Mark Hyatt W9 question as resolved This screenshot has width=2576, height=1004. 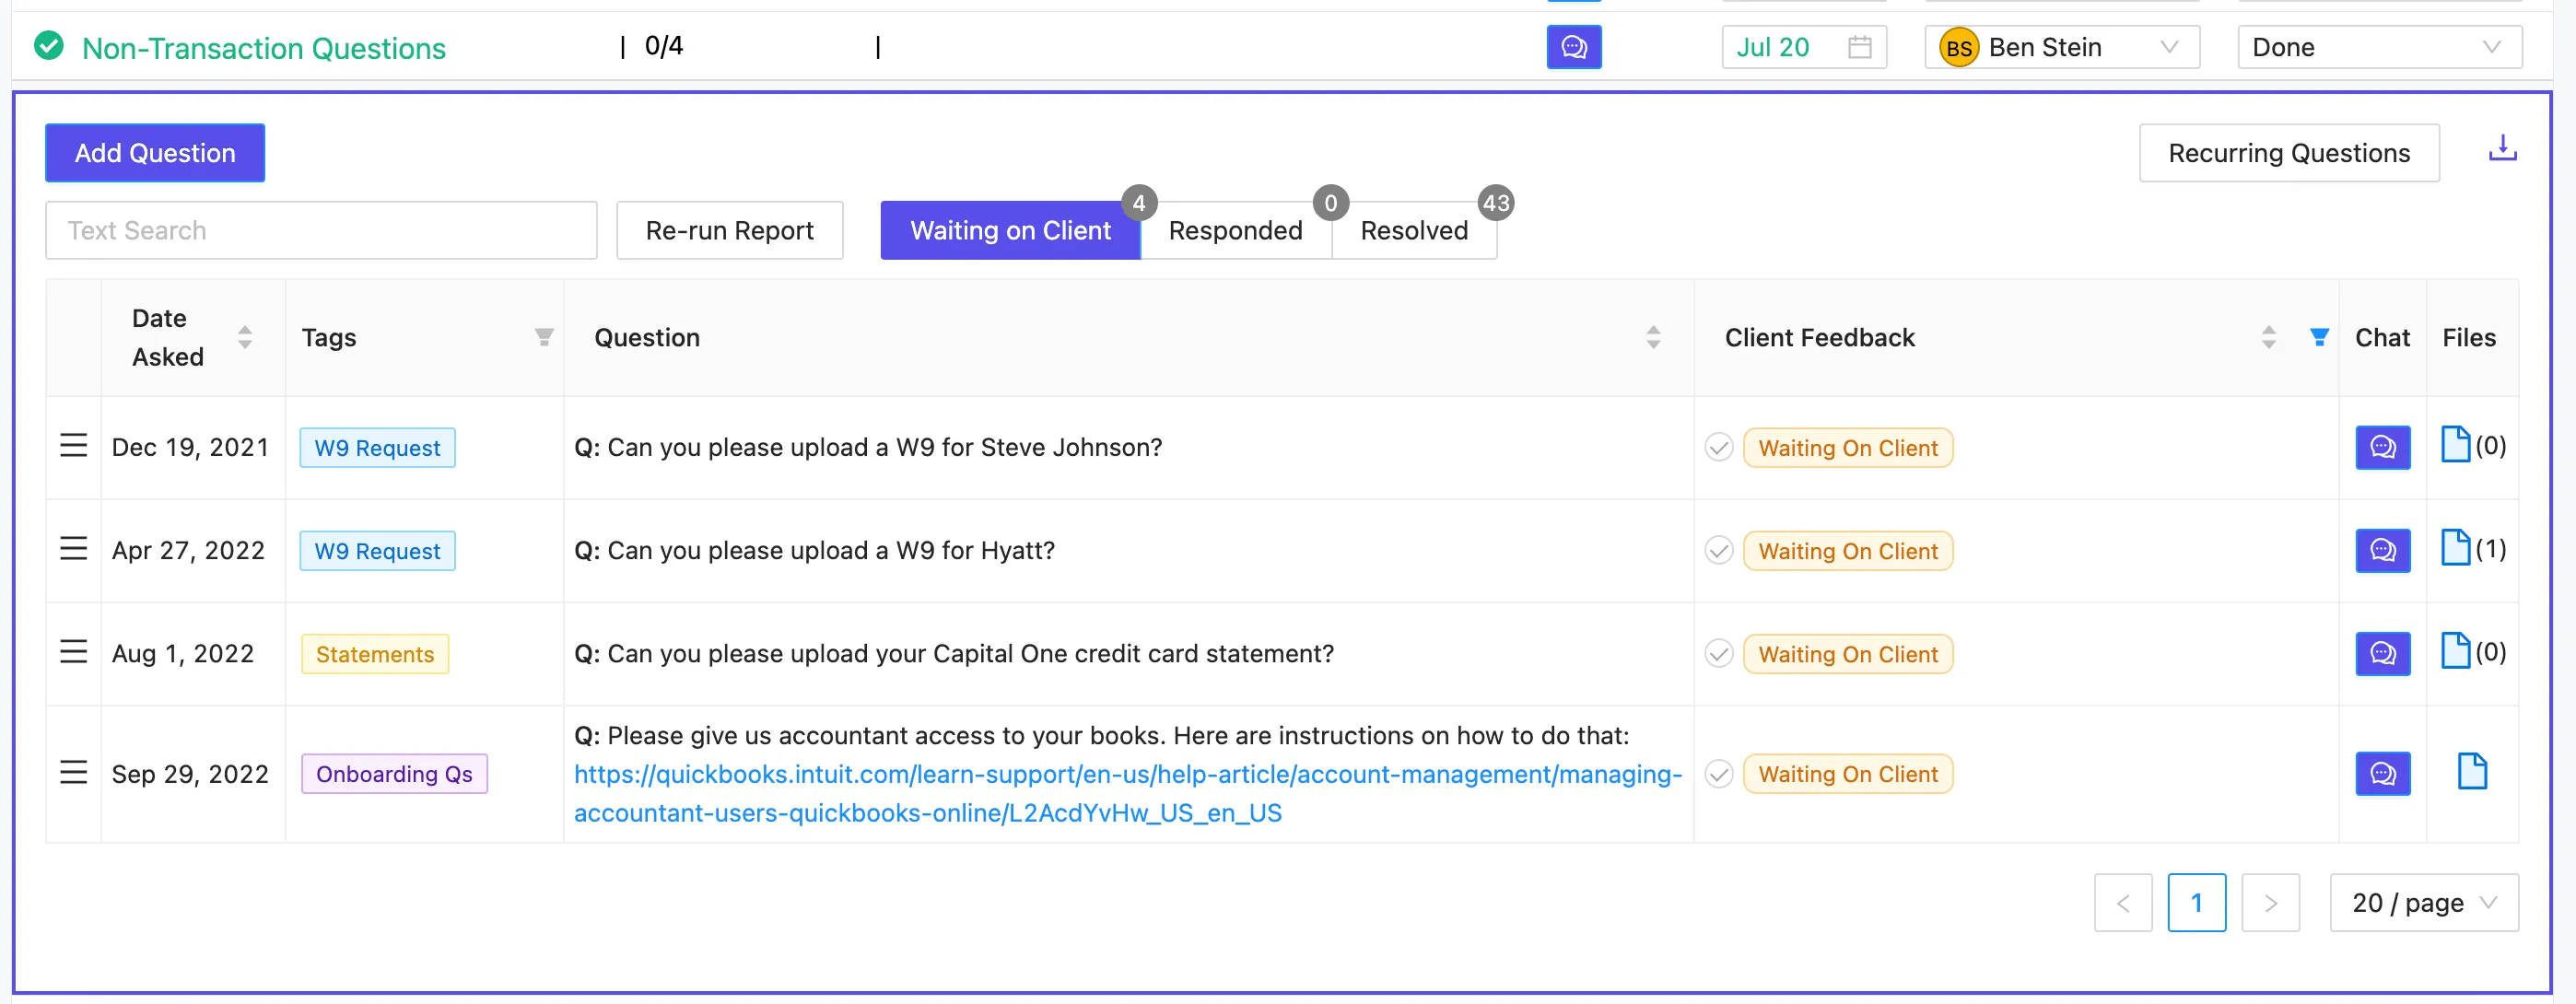pyautogui.click(x=1717, y=550)
